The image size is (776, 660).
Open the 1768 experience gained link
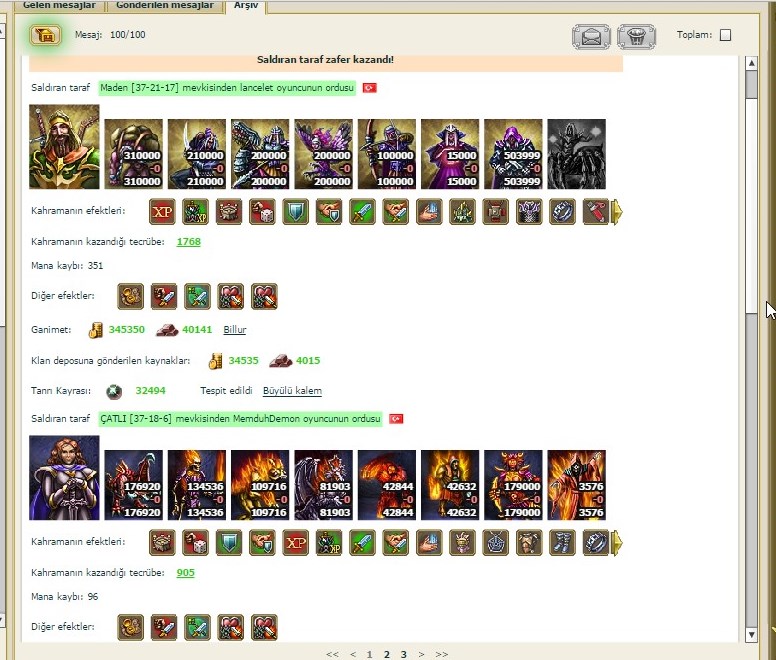(188, 242)
